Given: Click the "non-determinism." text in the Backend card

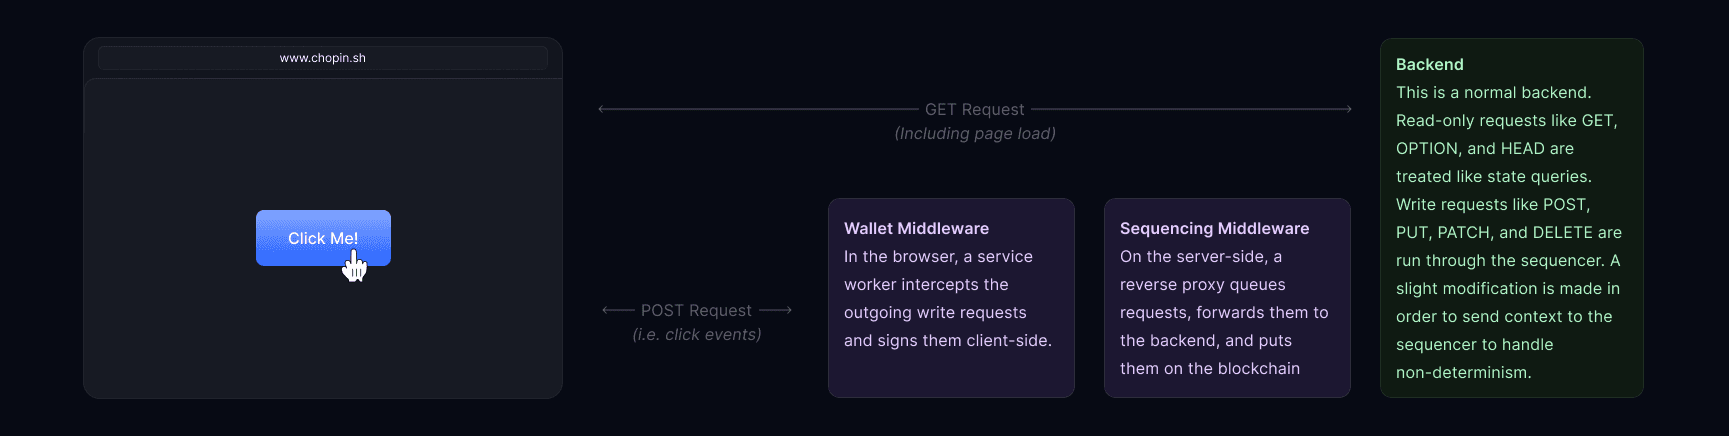Looking at the screenshot, I should 1463,372.
